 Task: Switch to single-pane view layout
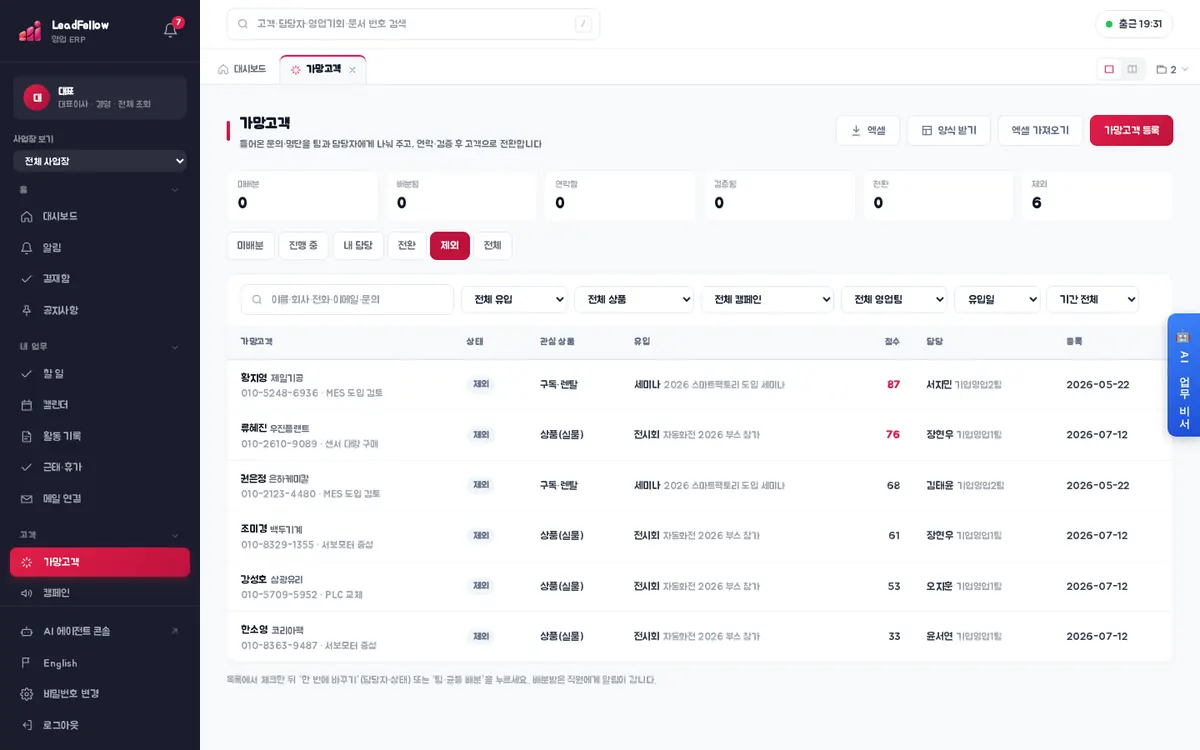click(x=1109, y=69)
